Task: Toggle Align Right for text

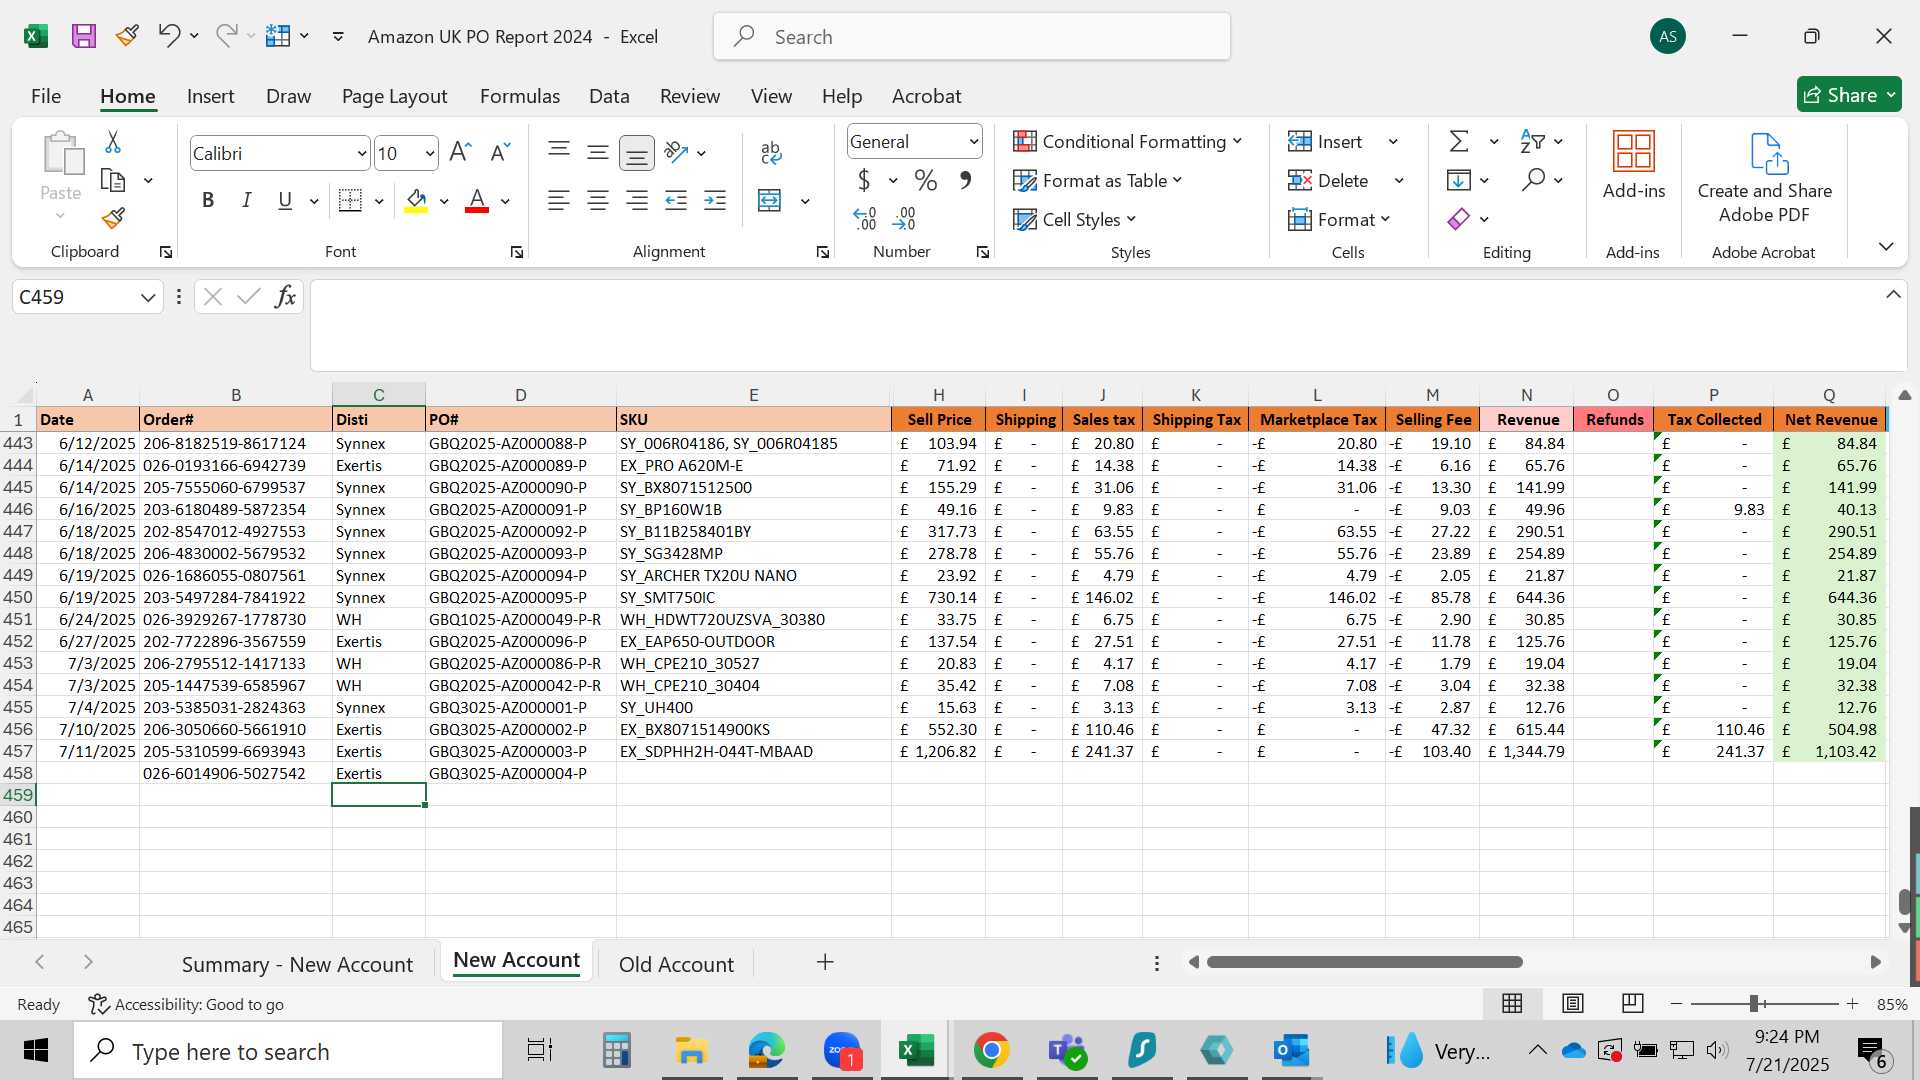Action: coord(637,201)
